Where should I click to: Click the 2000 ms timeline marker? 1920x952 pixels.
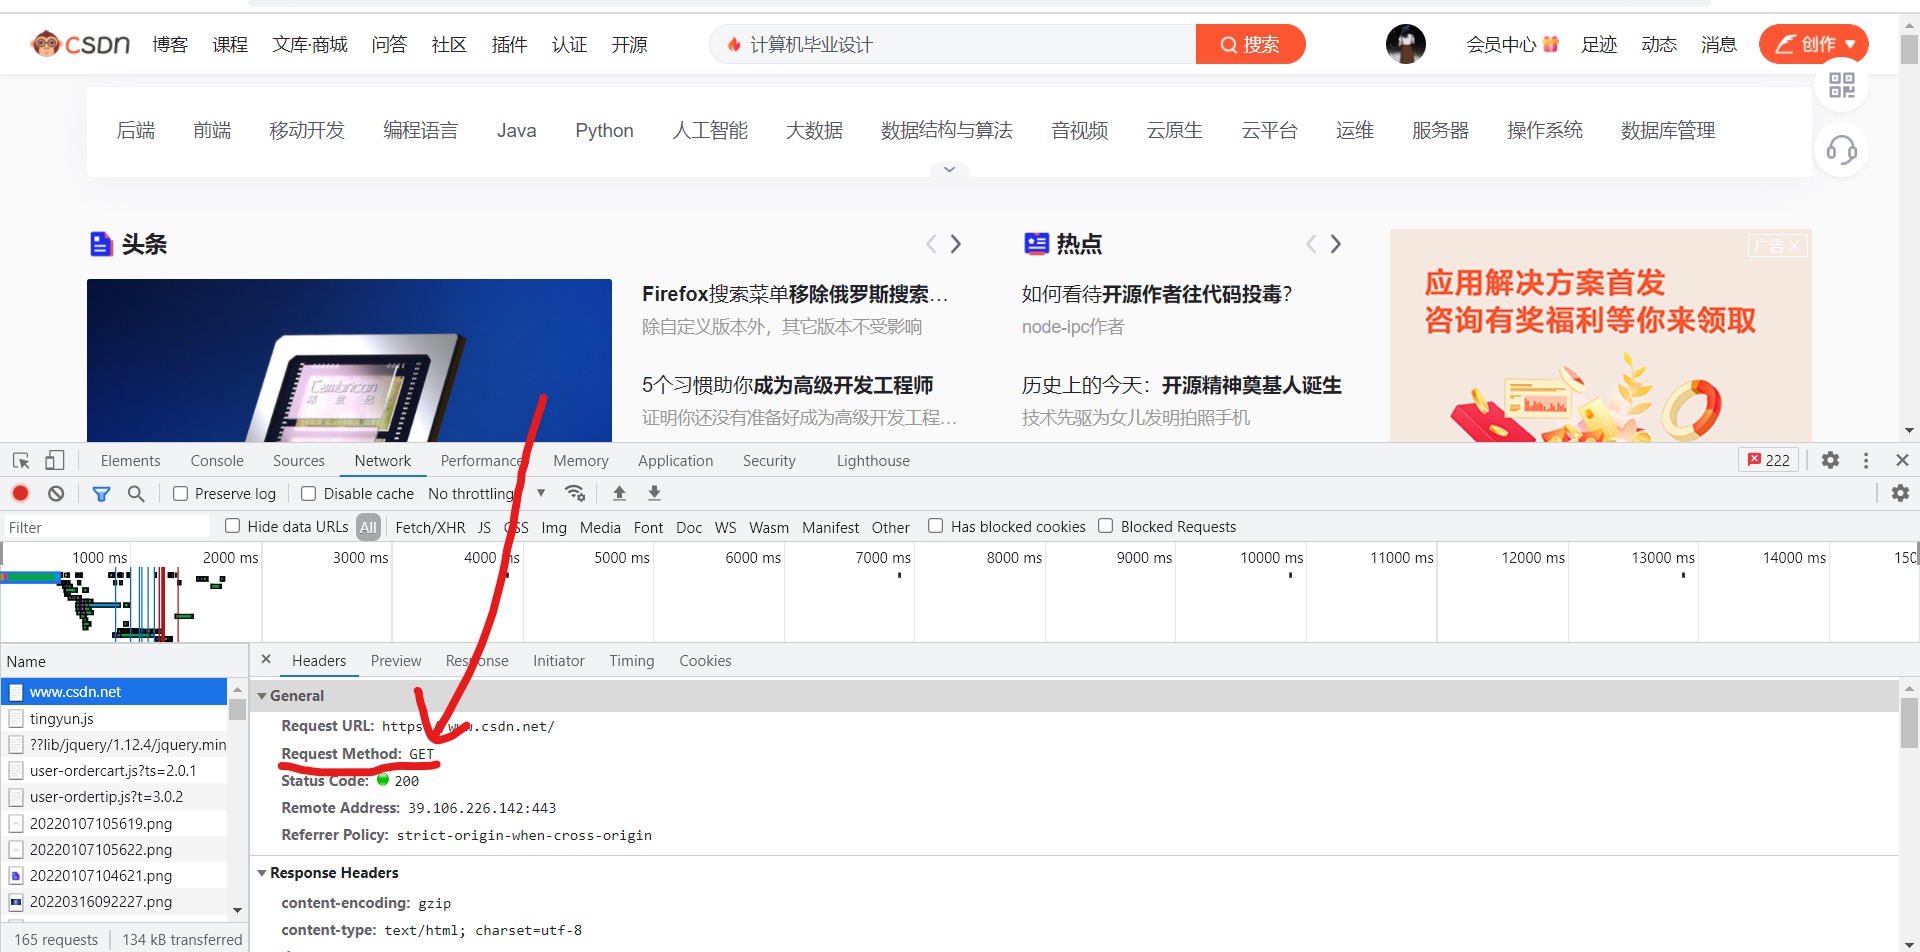click(x=230, y=557)
